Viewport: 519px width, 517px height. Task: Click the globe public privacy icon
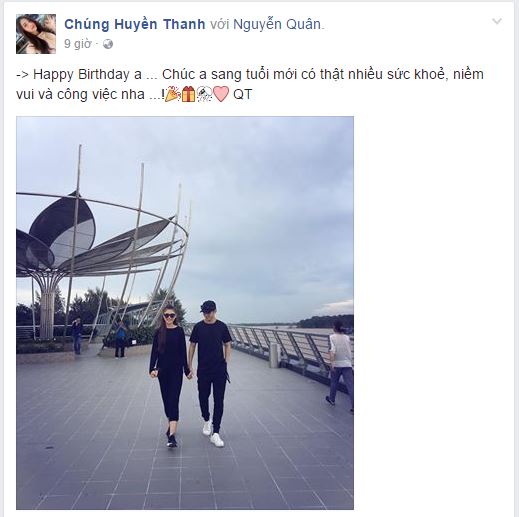pyautogui.click(x=108, y=44)
